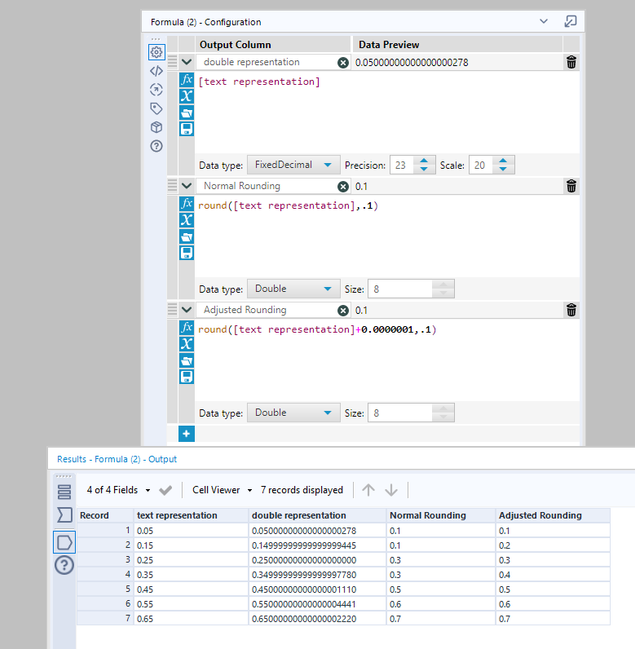Viewport: 635px width, 649px height.
Task: Open the 4 of 4 Fields dropdown
Action: 118,490
